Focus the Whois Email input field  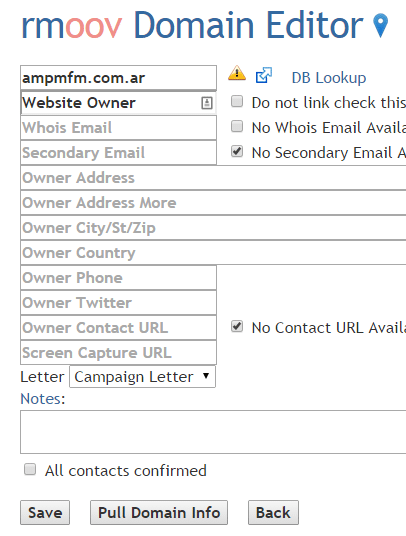119,128
